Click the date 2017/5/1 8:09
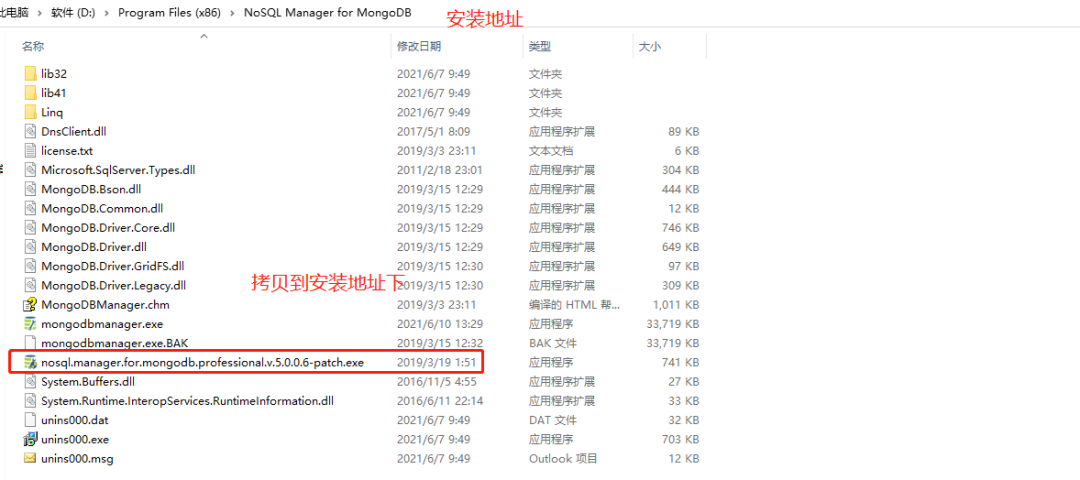 tap(433, 131)
